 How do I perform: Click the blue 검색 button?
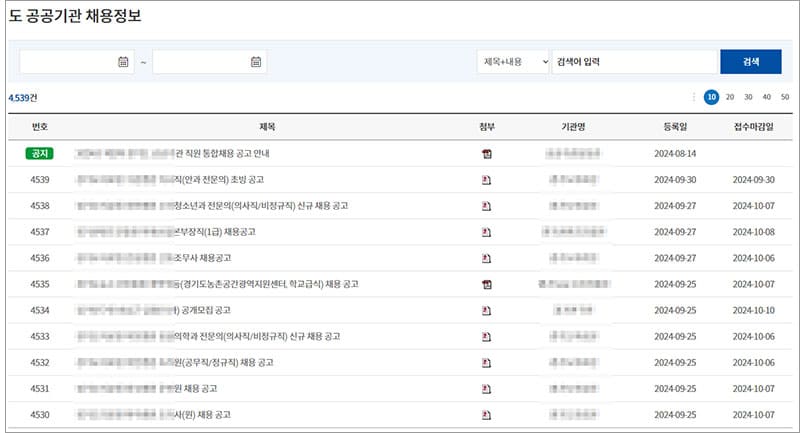(x=750, y=62)
